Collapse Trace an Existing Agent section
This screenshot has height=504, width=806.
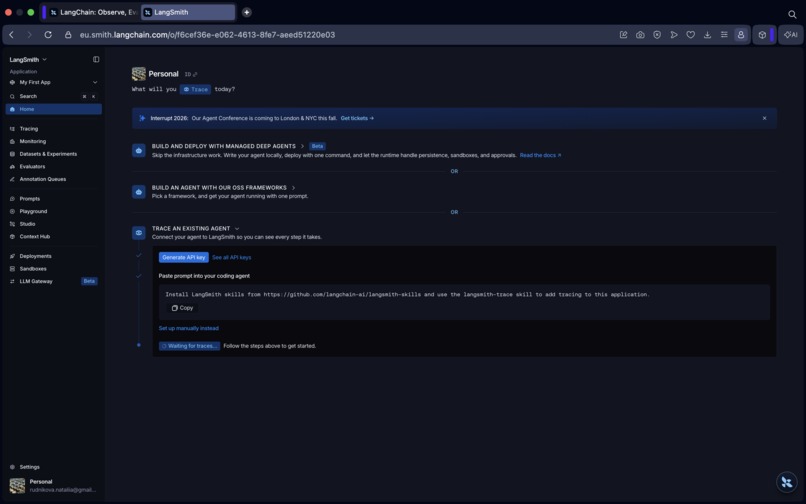(237, 228)
